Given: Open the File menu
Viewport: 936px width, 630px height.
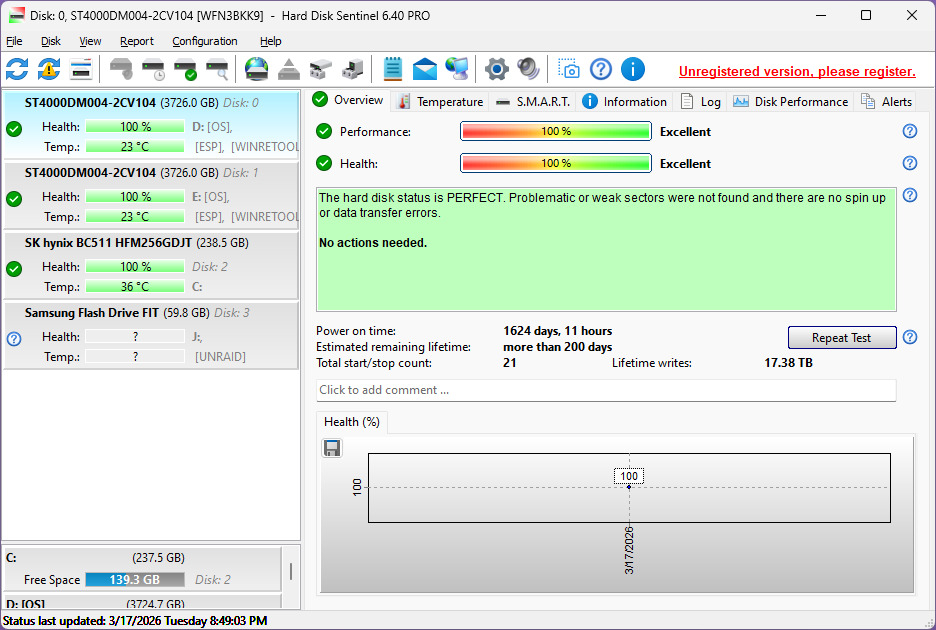Looking at the screenshot, I should click(14, 41).
